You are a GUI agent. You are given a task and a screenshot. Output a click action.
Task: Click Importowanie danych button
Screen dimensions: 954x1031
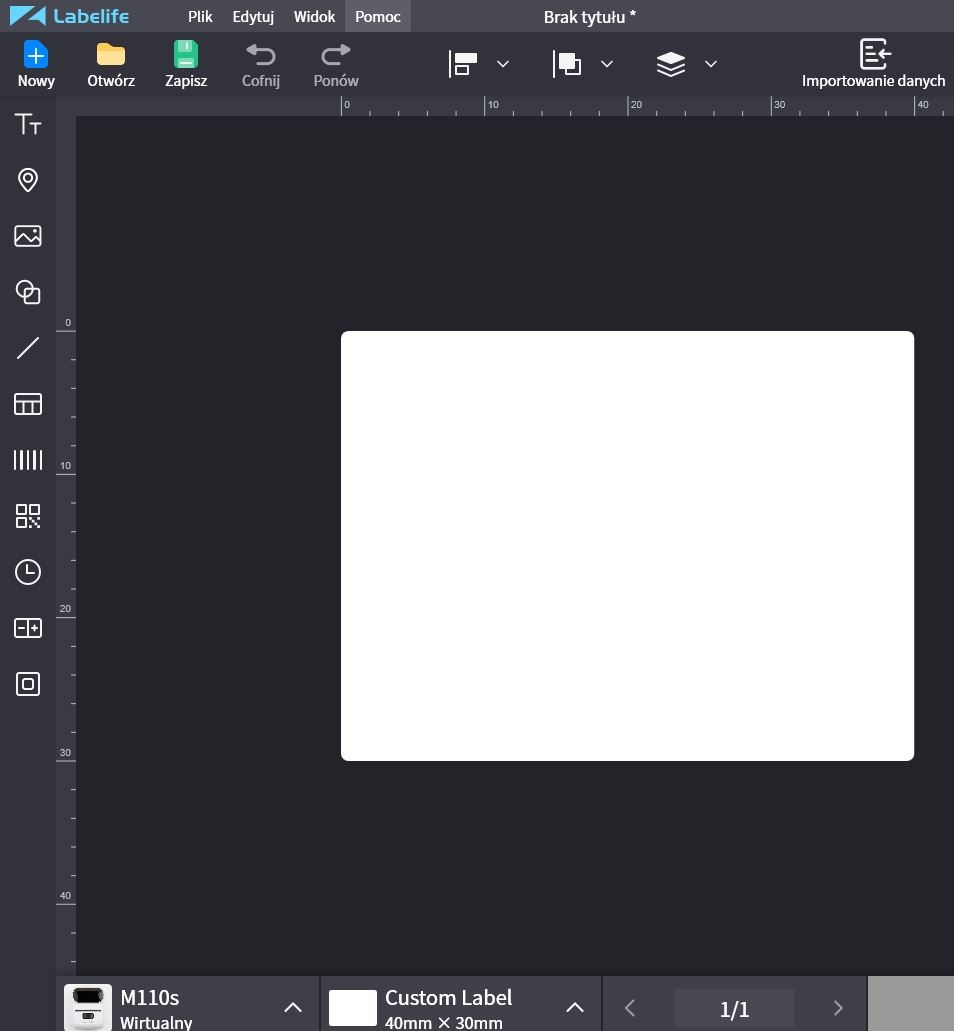click(x=873, y=64)
